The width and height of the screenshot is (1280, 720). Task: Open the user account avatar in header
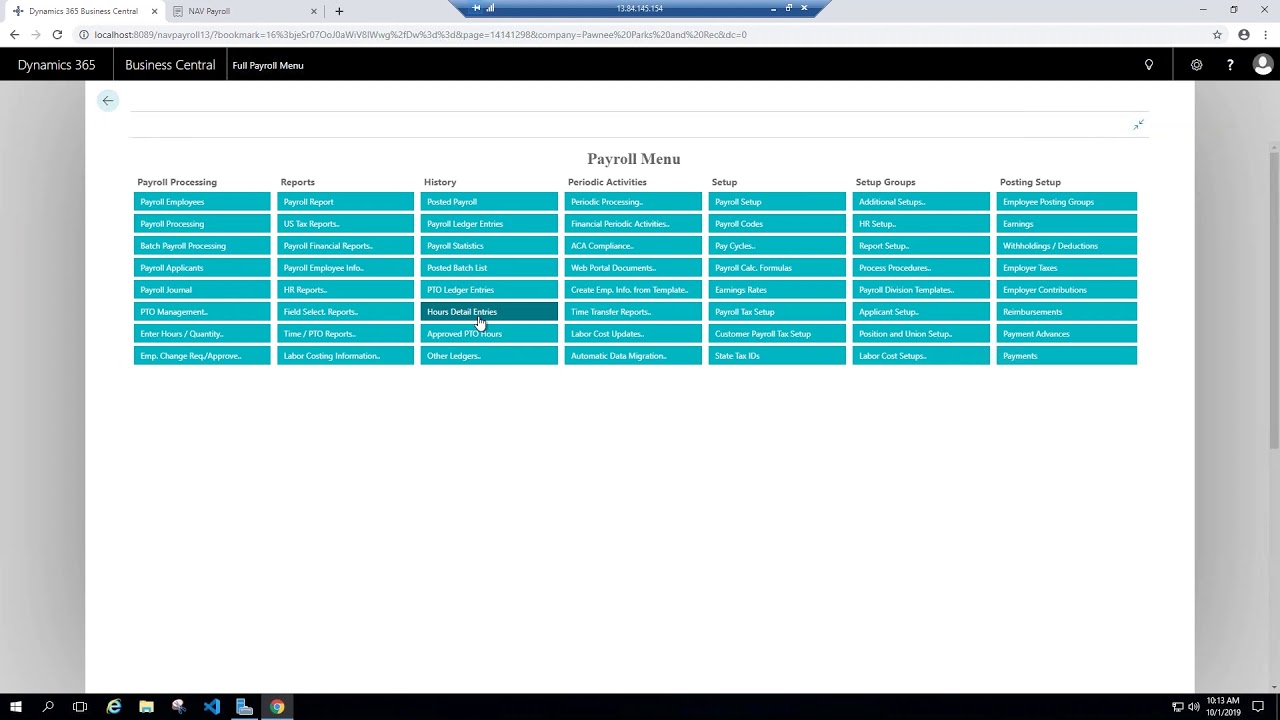pos(1262,65)
